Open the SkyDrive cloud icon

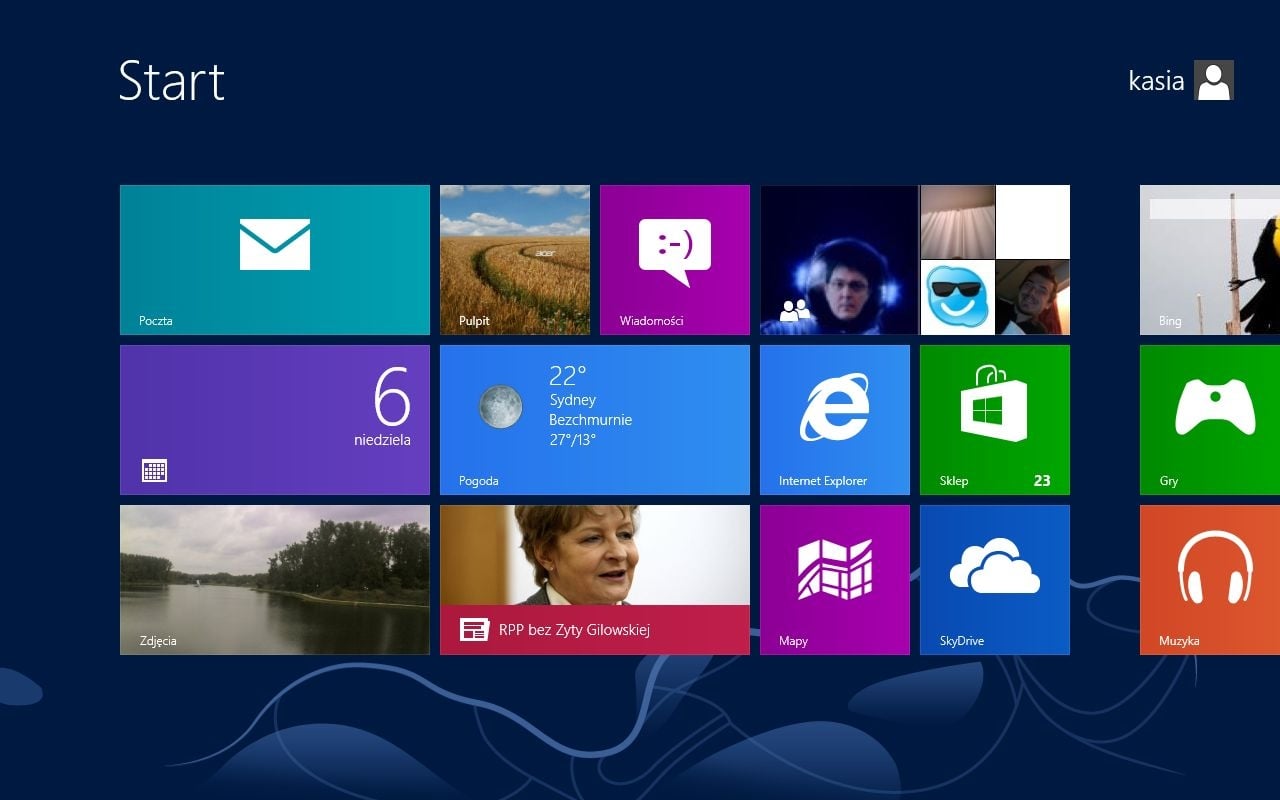[995, 565]
